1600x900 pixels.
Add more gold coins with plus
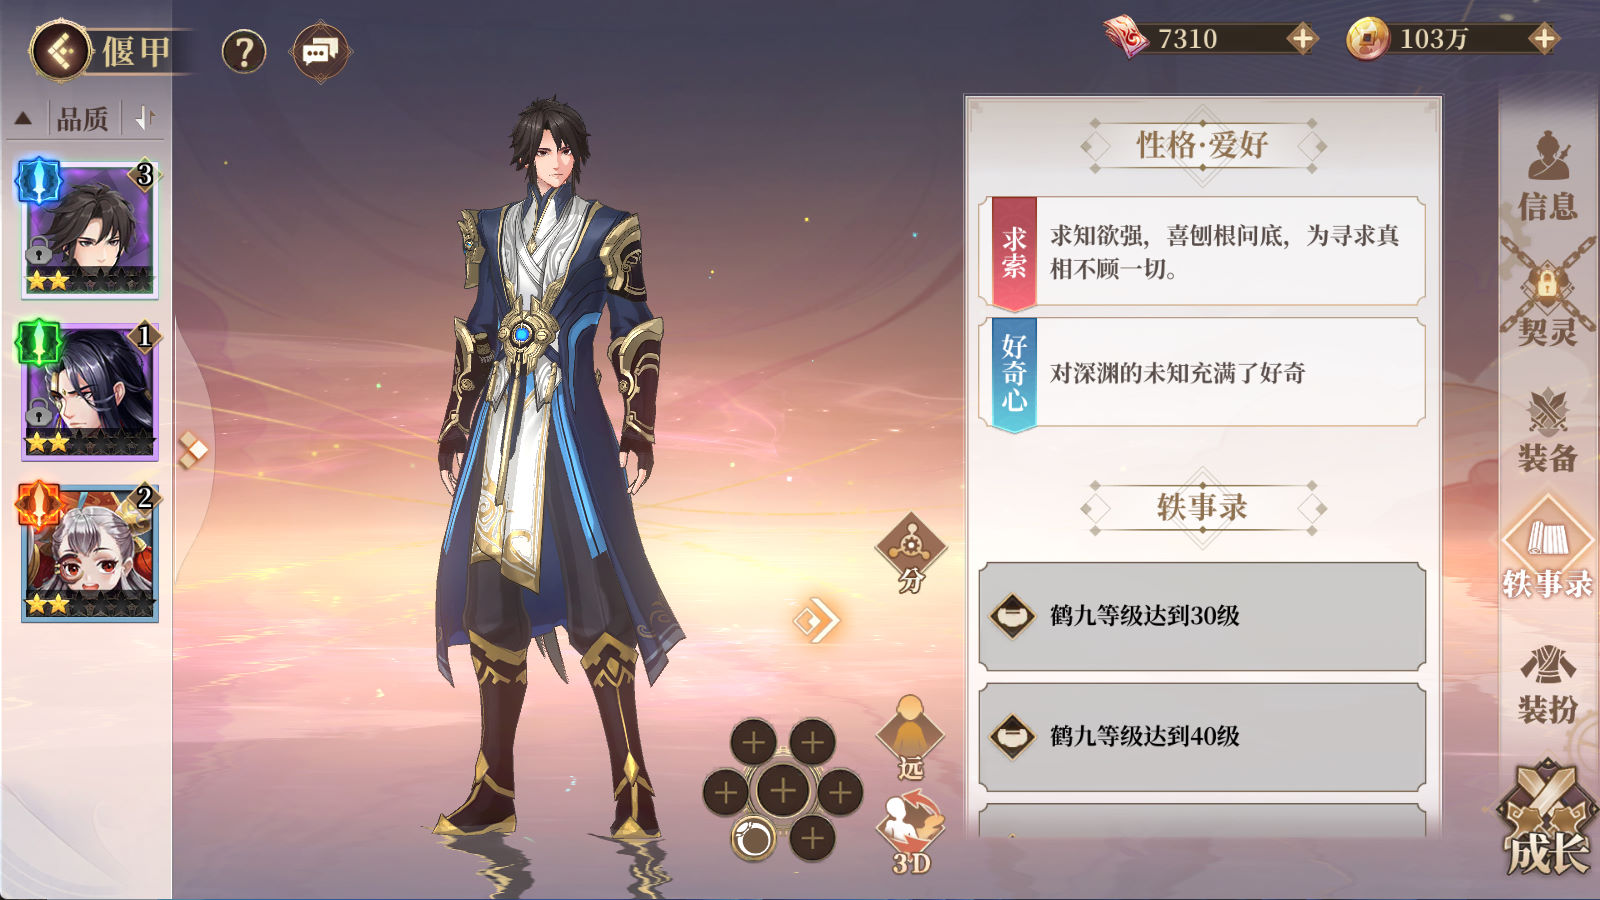click(x=1544, y=39)
